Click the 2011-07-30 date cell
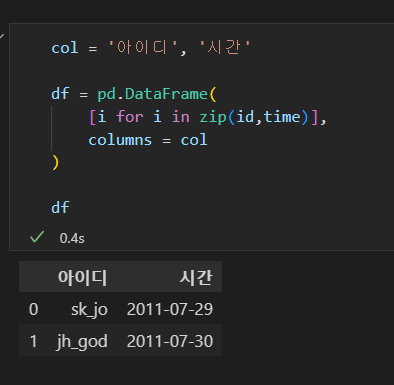This screenshot has width=394, height=385. click(170, 341)
